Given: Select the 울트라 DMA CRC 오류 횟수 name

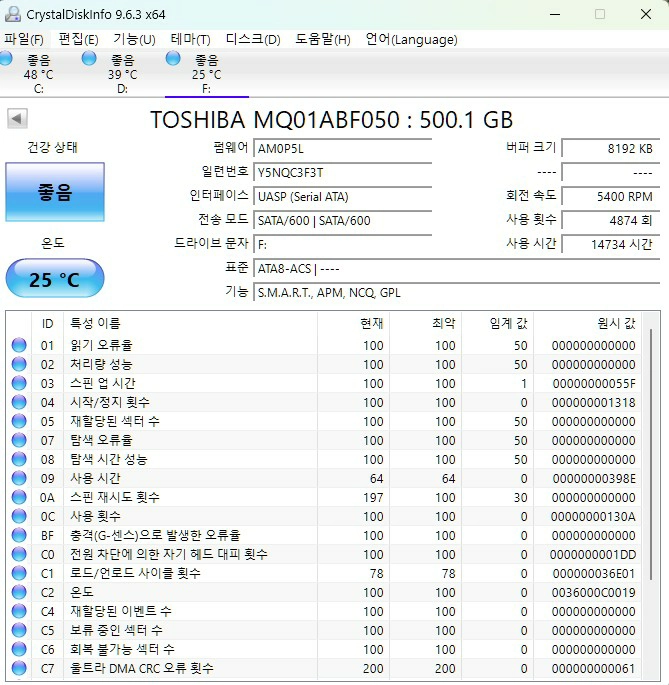Looking at the screenshot, I should [x=142, y=668].
